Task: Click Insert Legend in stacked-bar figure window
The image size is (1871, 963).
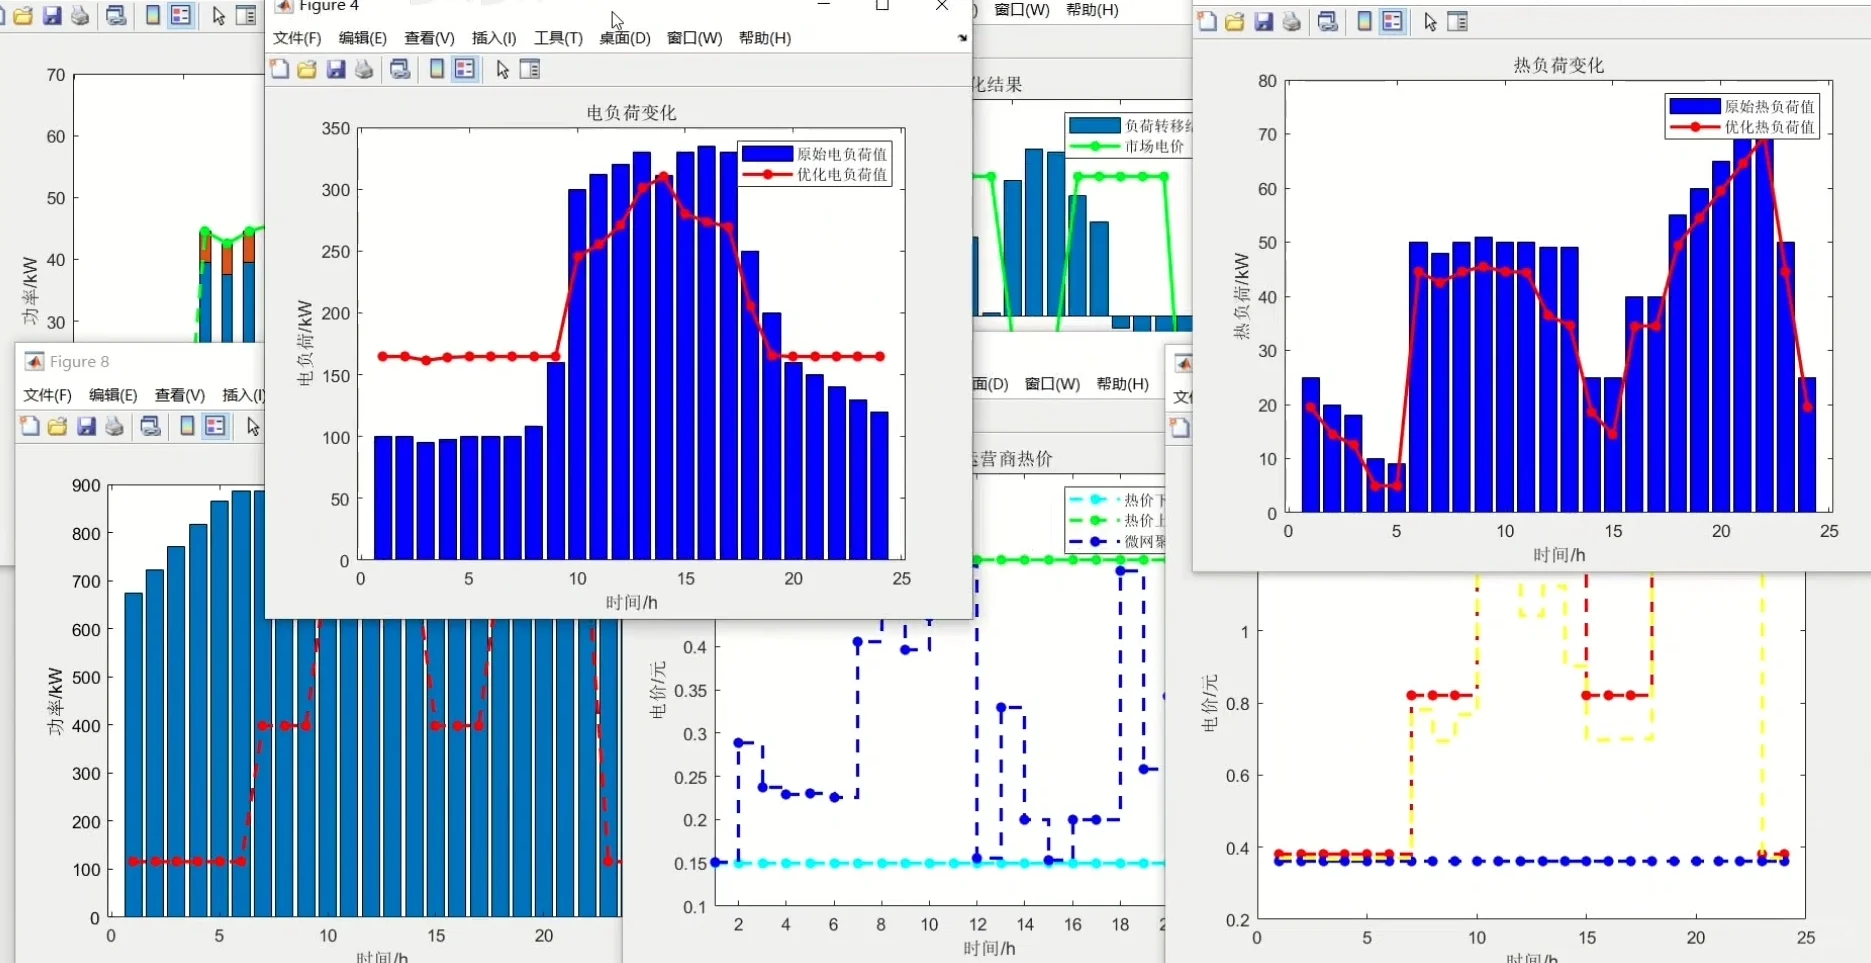Action: (x=181, y=16)
